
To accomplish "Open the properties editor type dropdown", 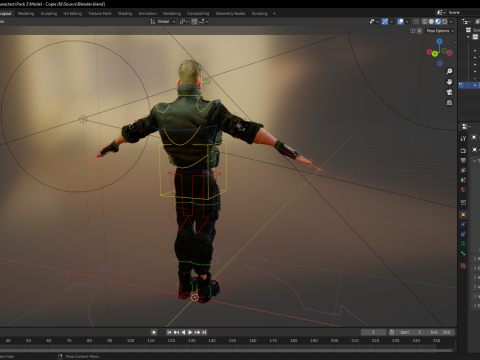I will pos(466,126).
